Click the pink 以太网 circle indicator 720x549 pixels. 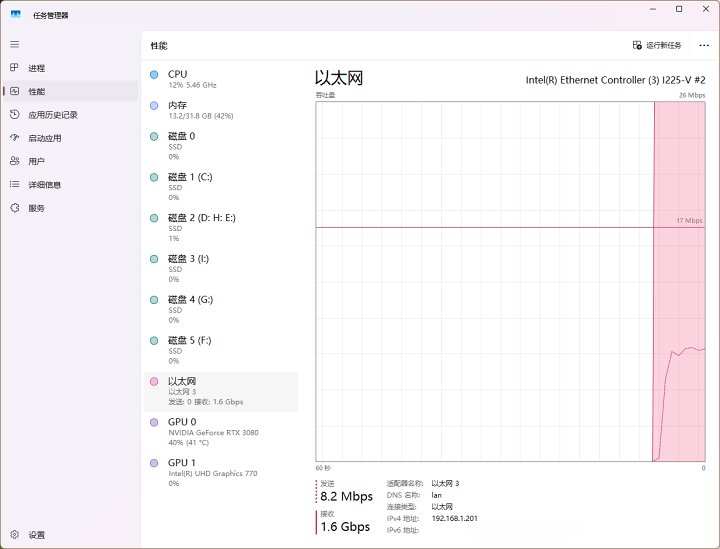click(x=153, y=382)
